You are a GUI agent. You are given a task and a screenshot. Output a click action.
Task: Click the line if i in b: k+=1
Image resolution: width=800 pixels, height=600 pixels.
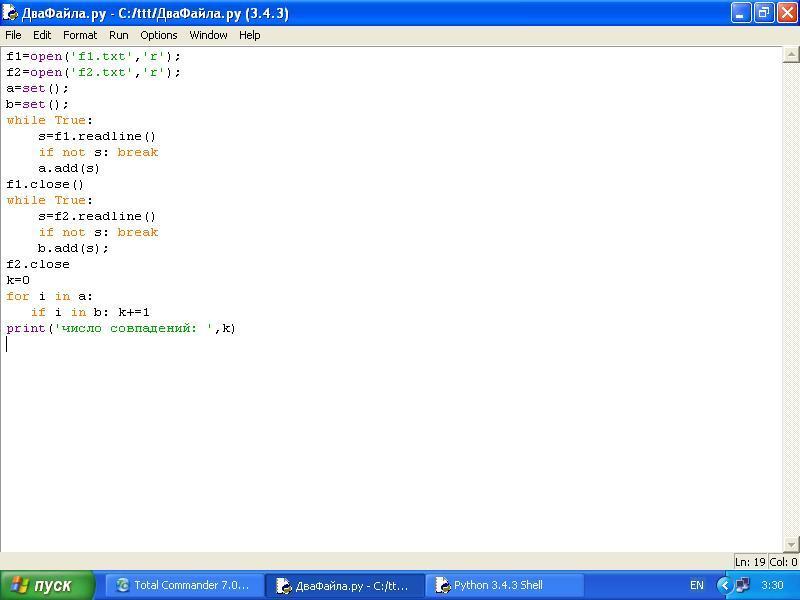click(90, 312)
